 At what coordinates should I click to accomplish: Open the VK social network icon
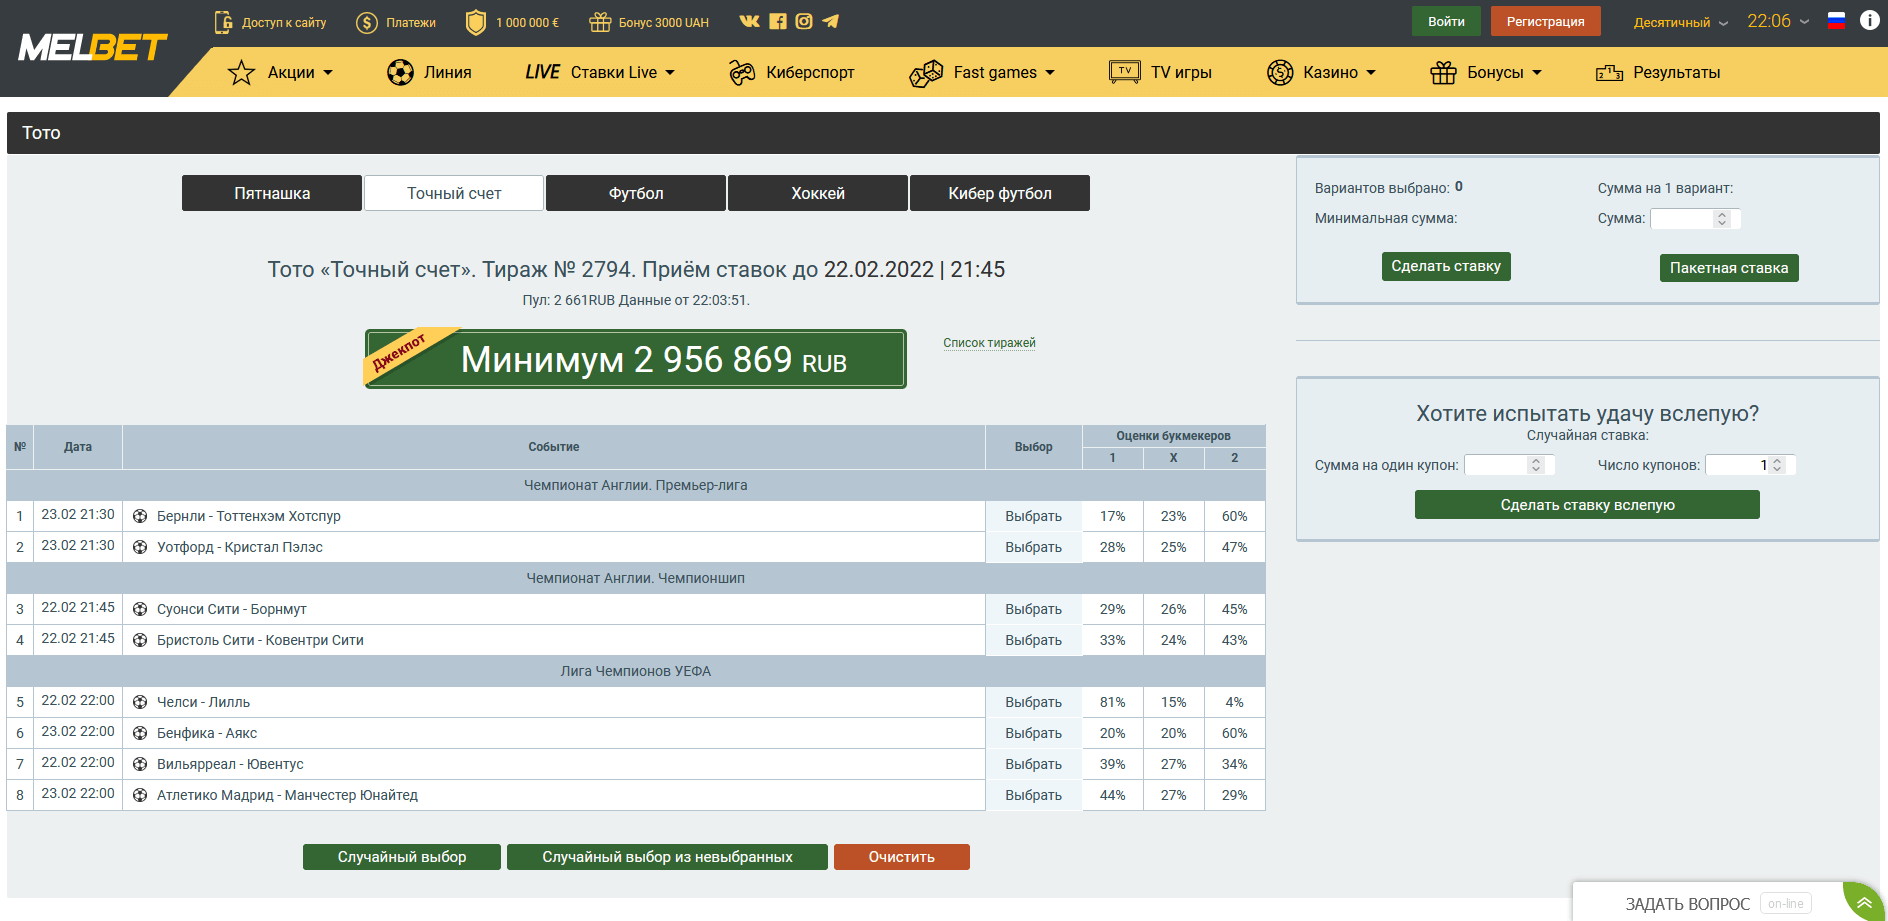click(x=749, y=21)
